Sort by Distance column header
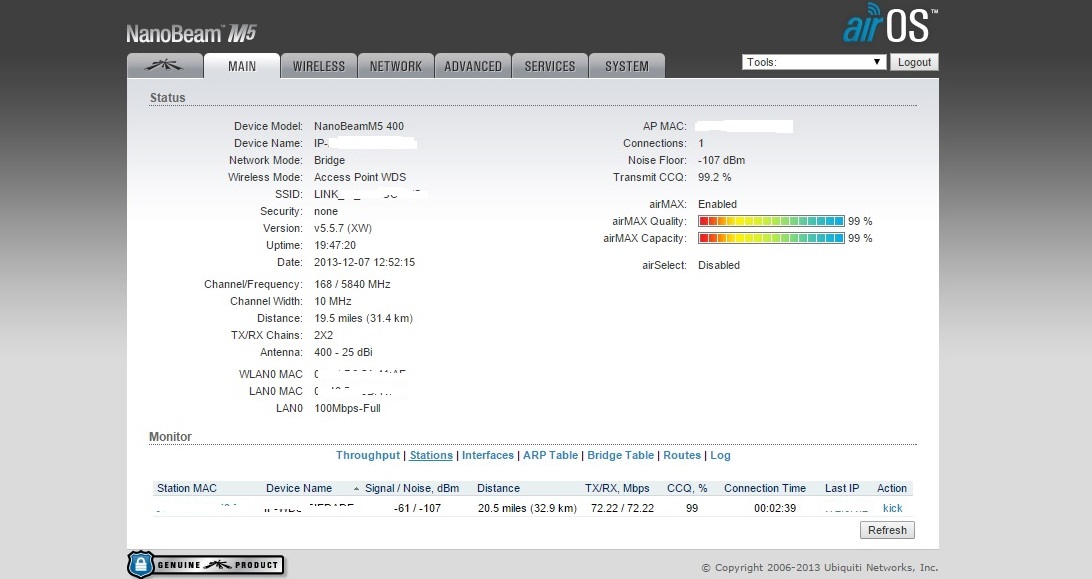1092x579 pixels. [x=498, y=488]
